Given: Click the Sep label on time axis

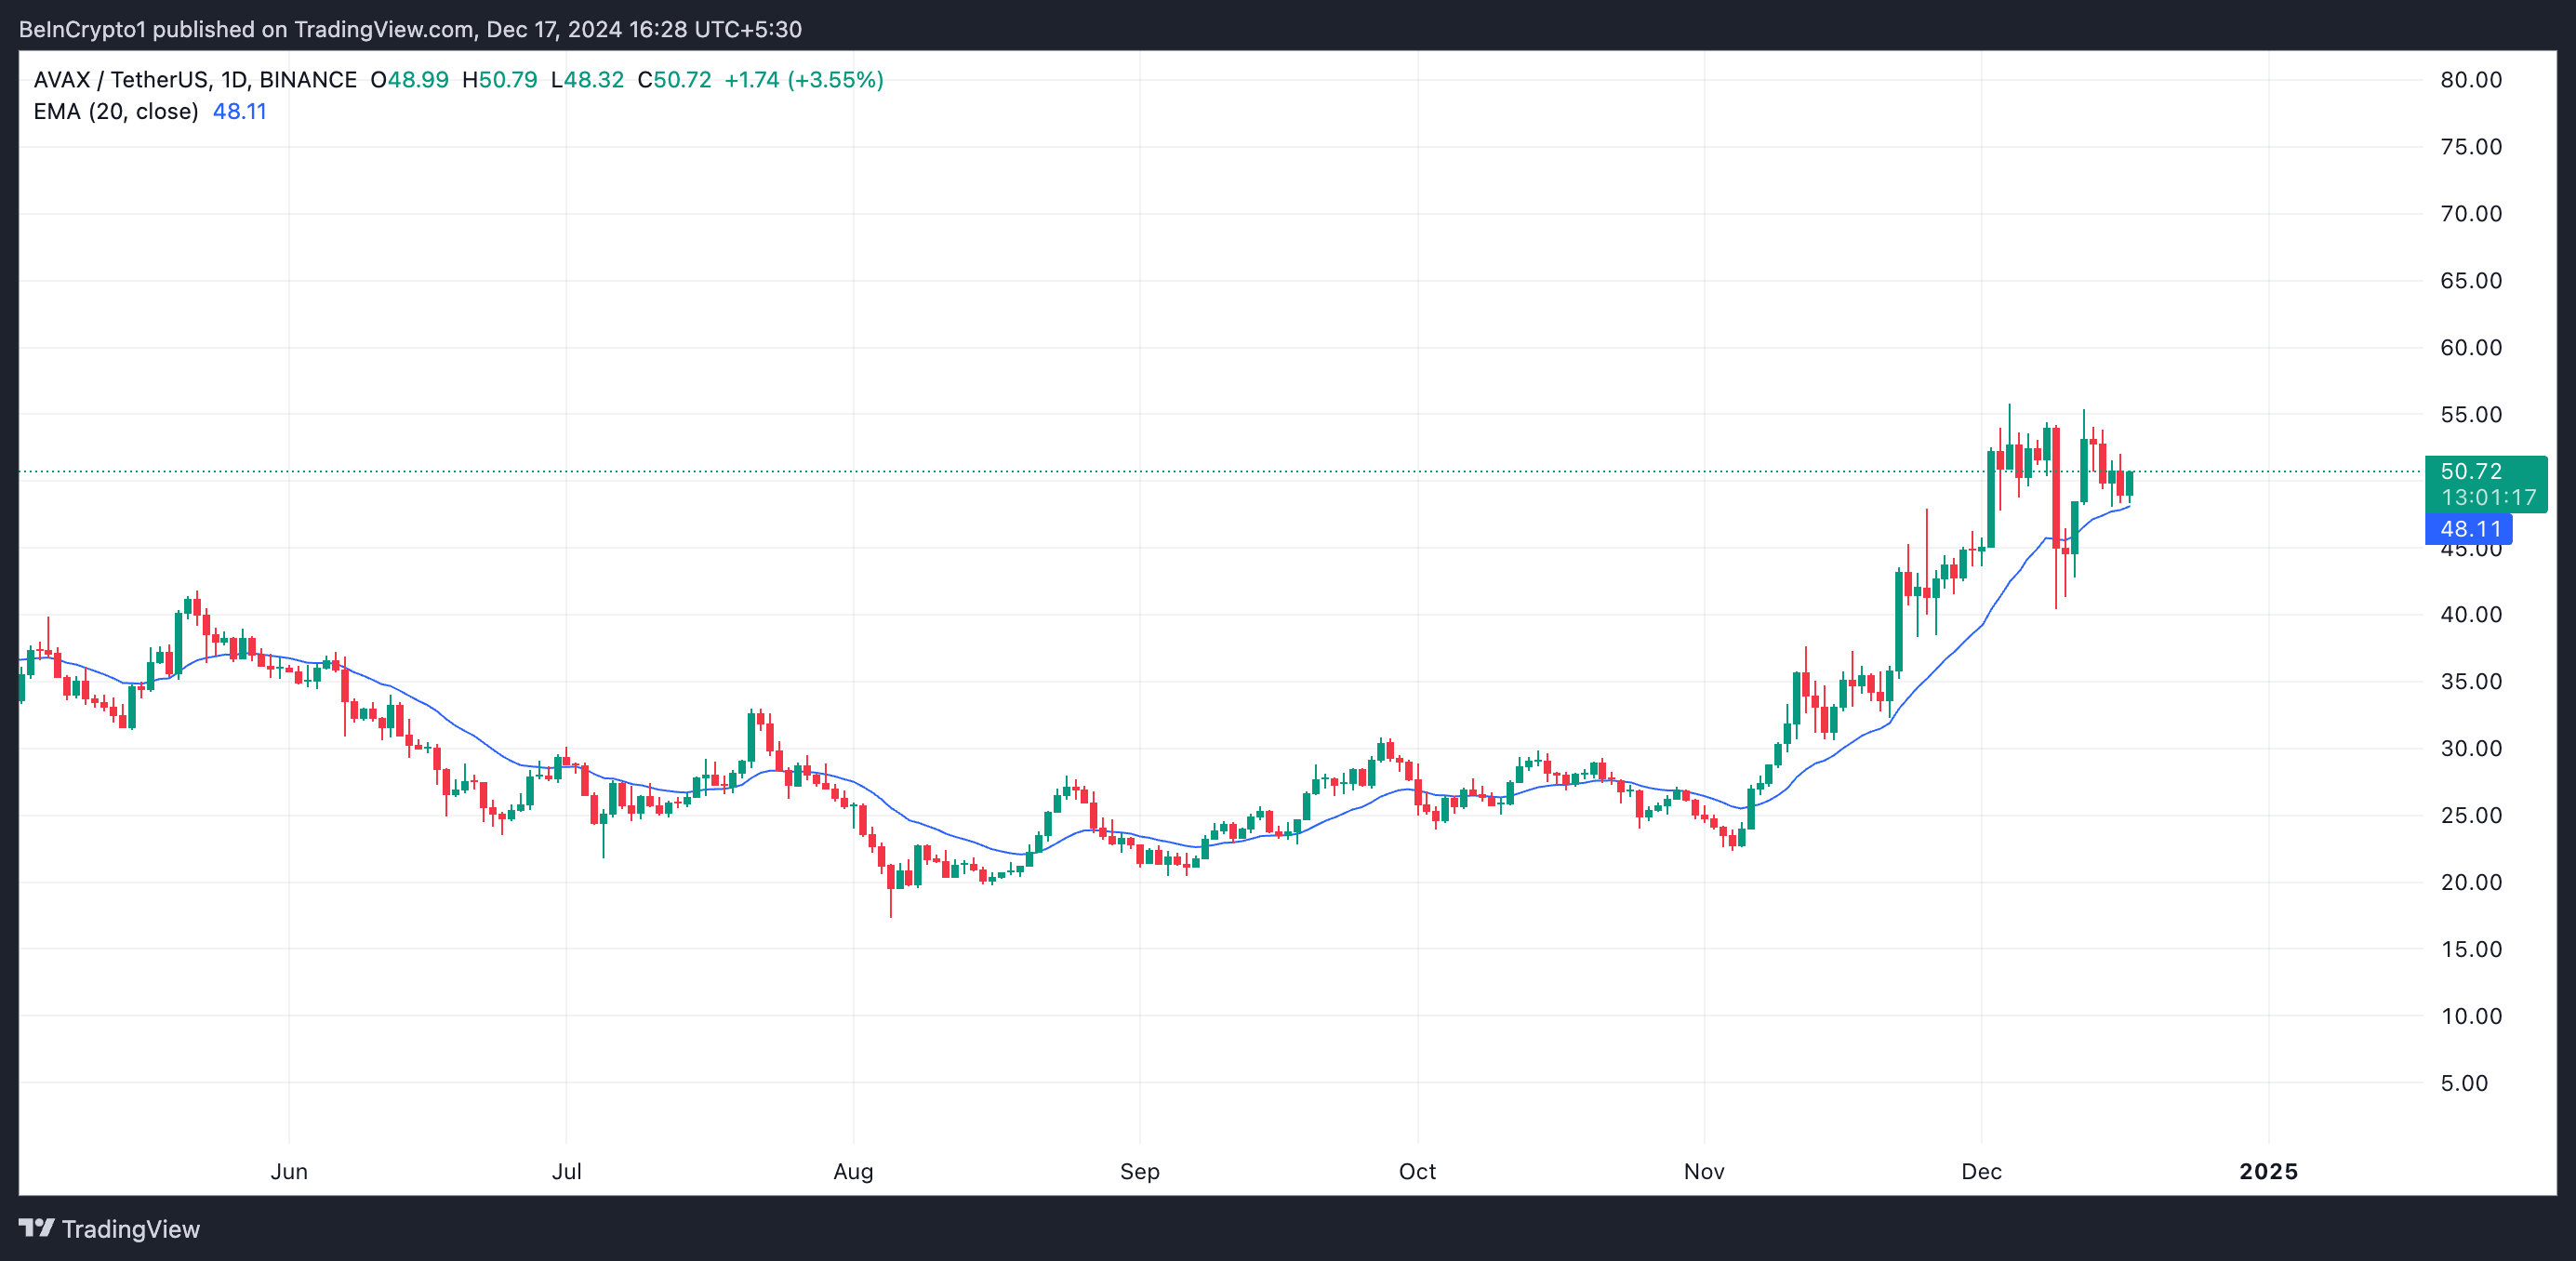Looking at the screenshot, I should click(1139, 1171).
